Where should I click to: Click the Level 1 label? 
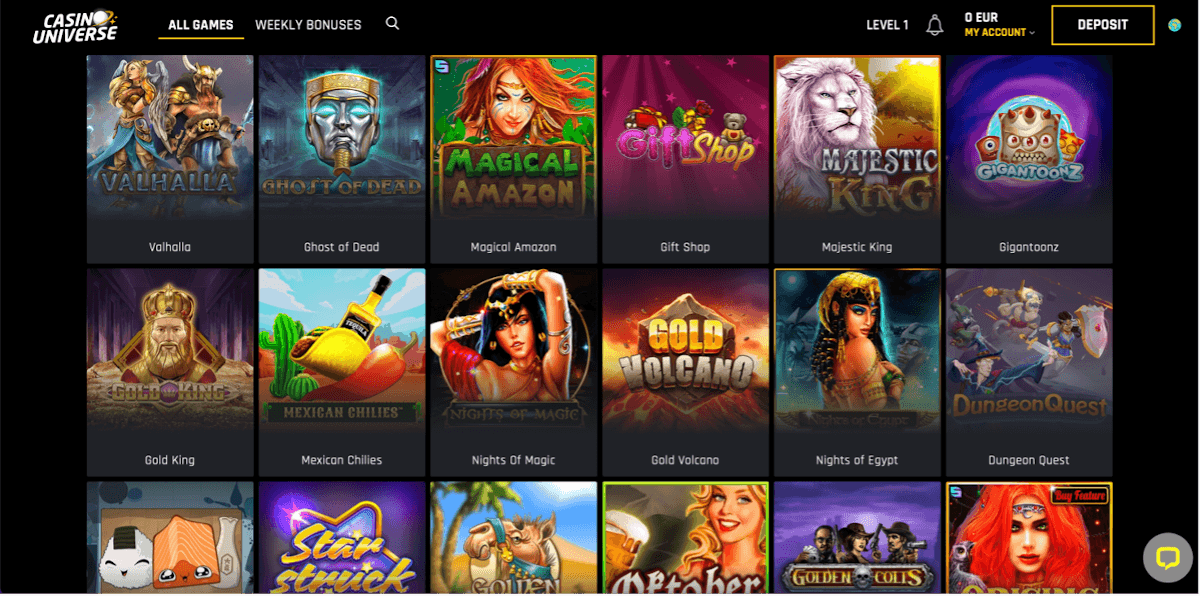[887, 25]
